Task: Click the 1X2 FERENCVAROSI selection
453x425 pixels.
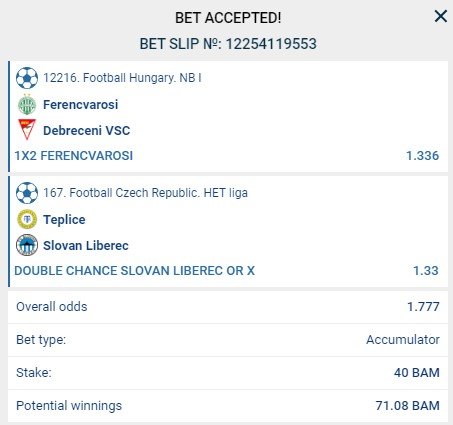Action: click(74, 156)
